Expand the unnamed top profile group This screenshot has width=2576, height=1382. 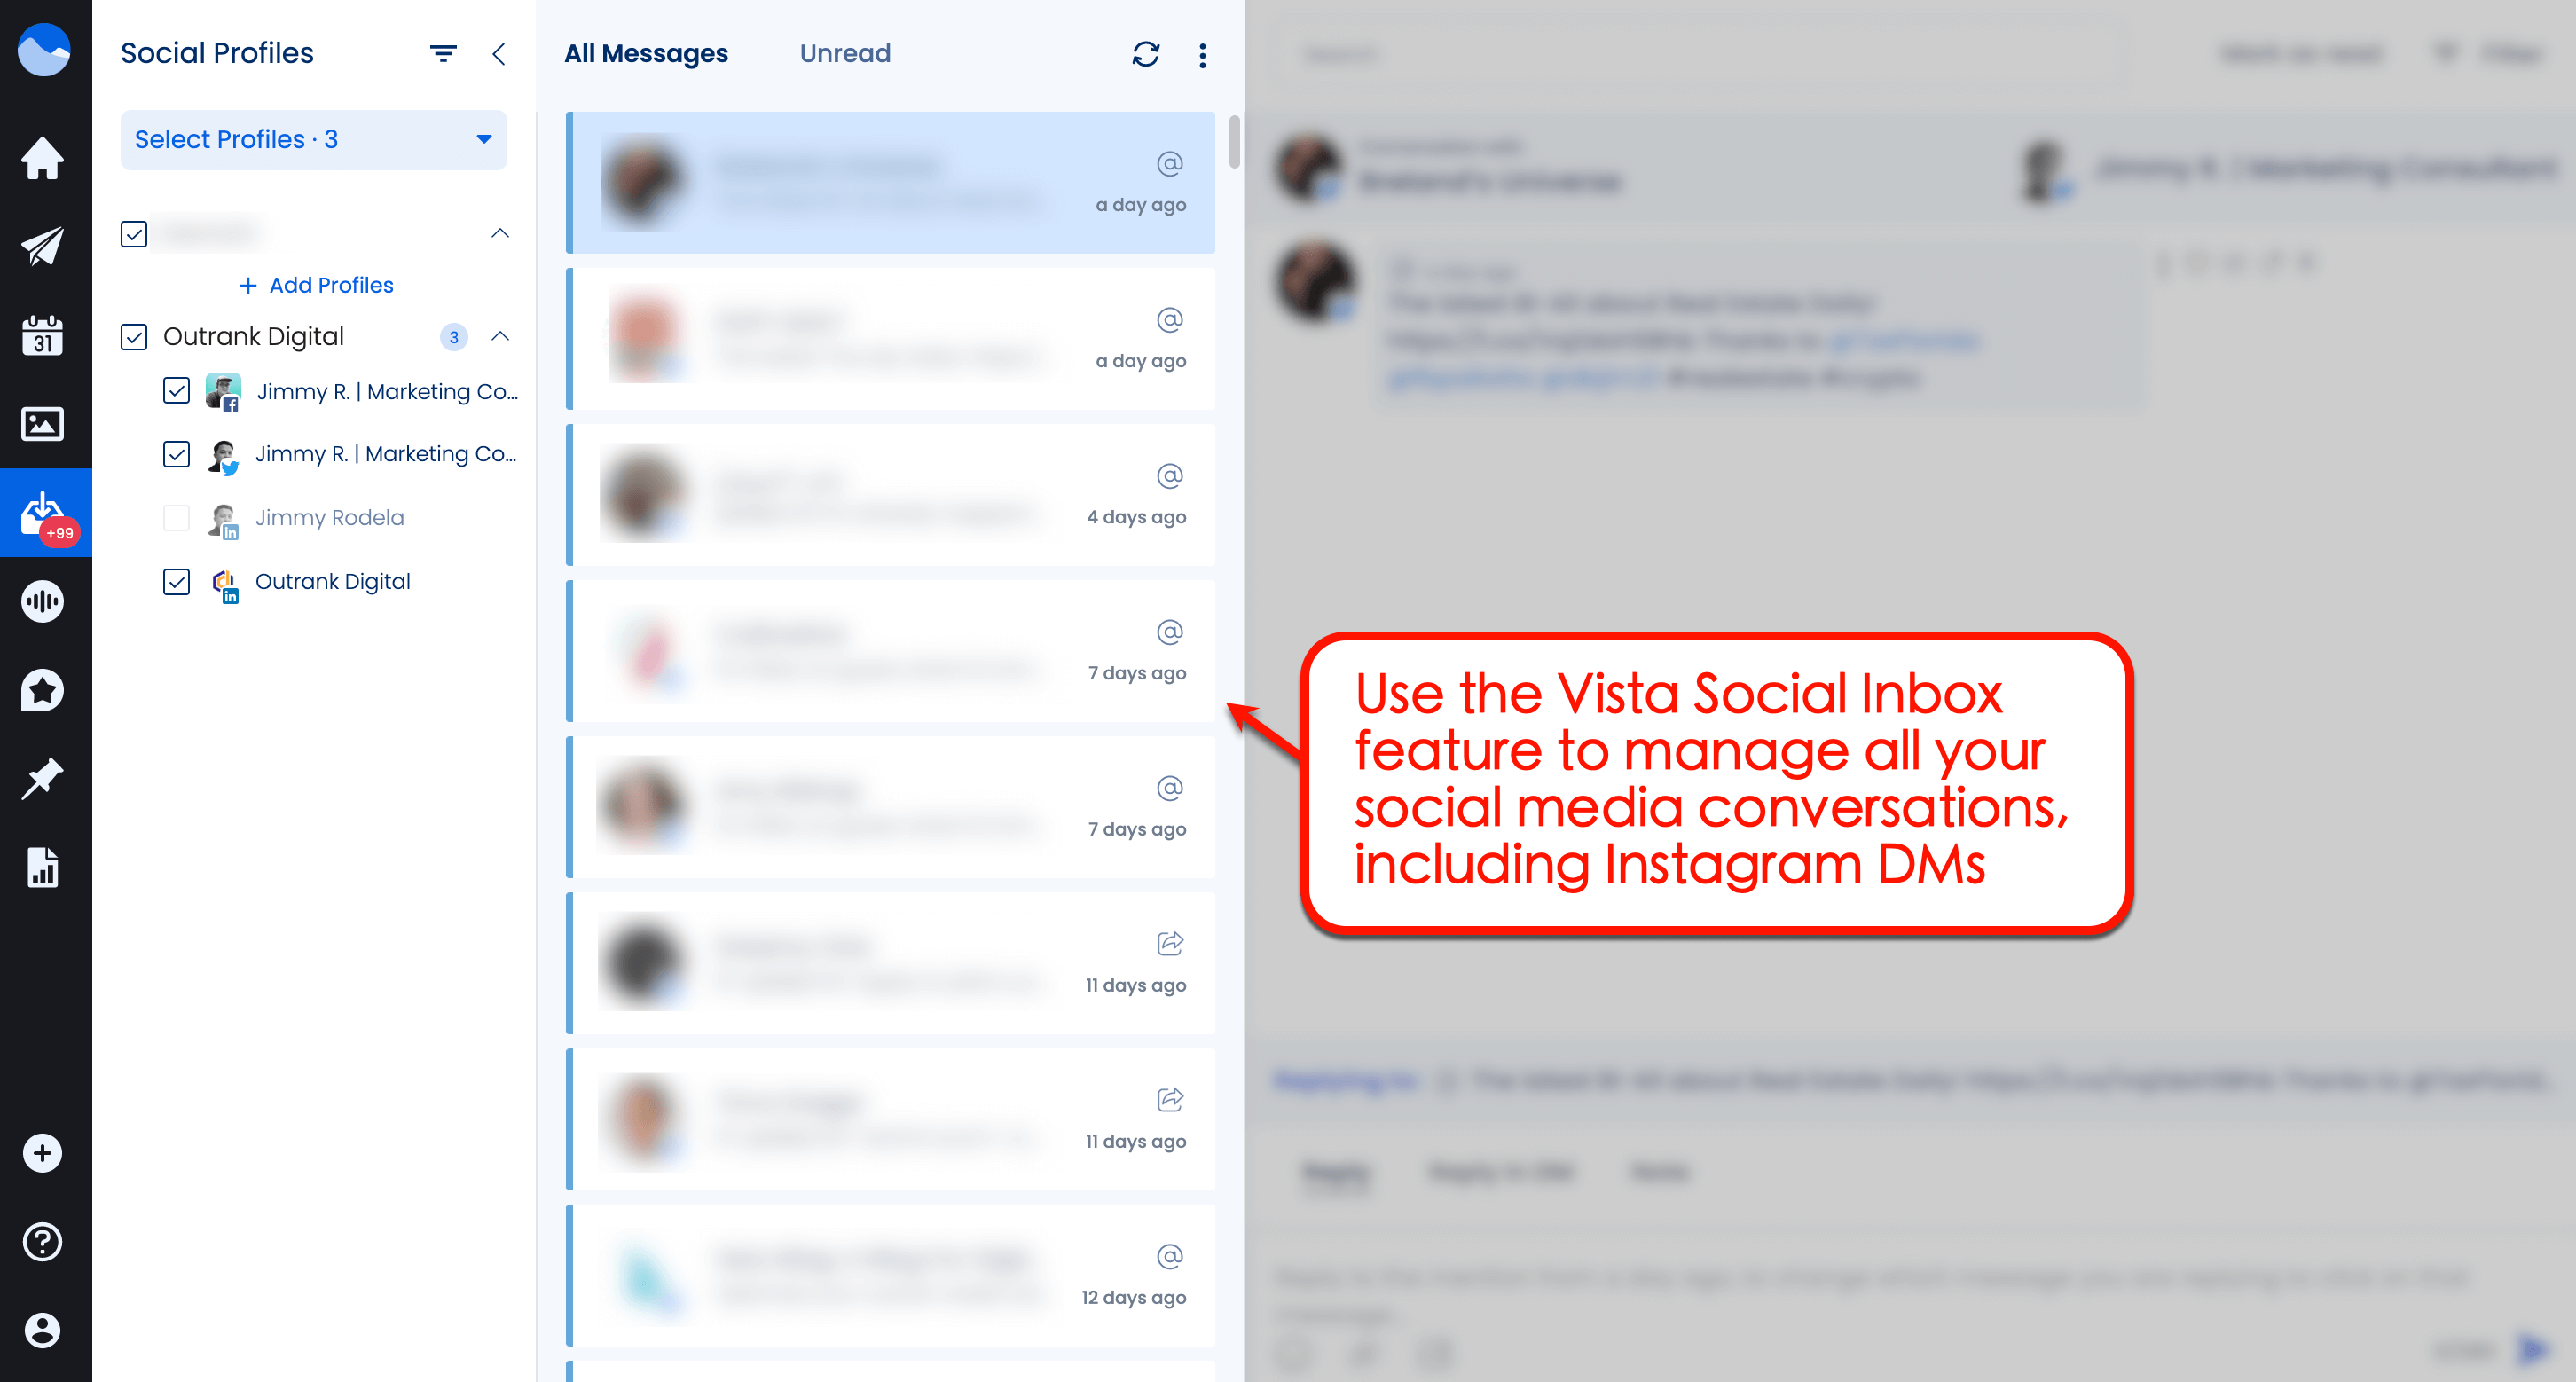499,232
